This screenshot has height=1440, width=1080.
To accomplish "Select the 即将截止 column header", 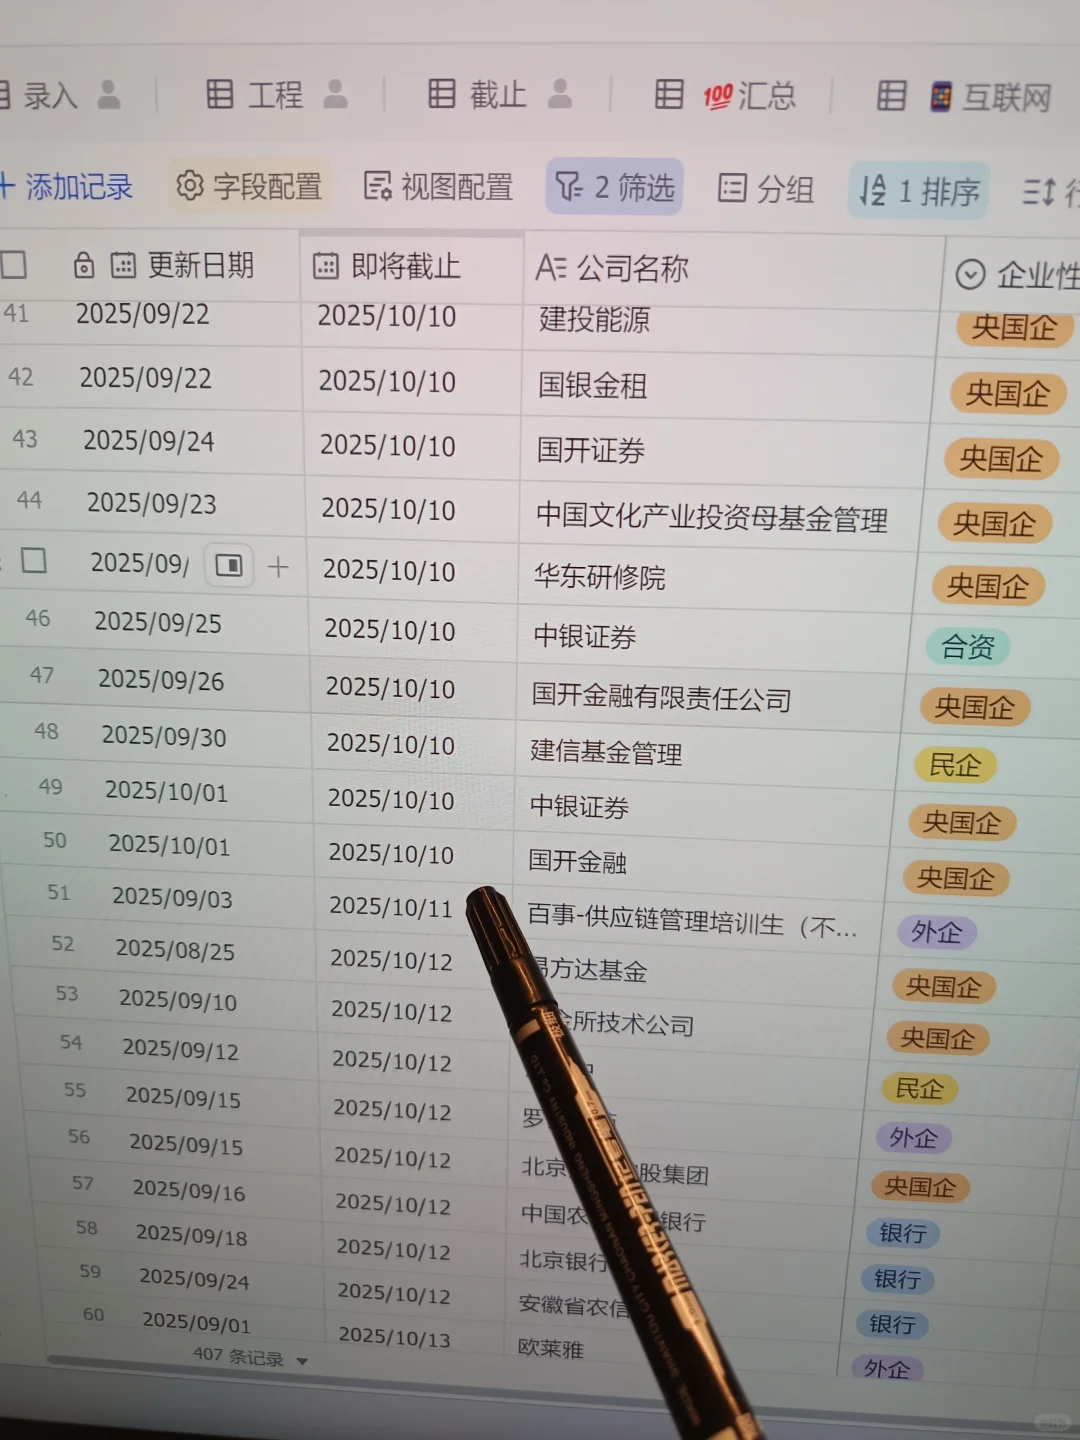I will click(411, 266).
